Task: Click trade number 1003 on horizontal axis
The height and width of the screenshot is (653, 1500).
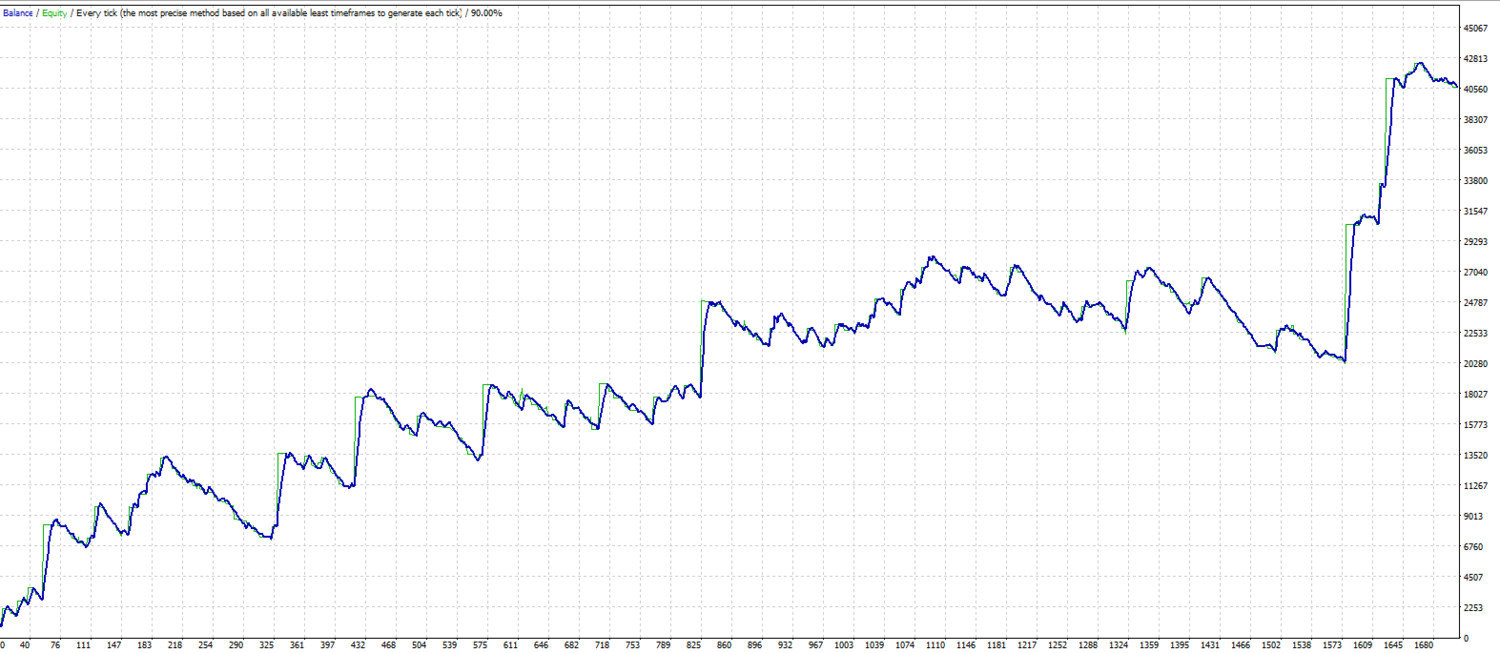Action: tap(845, 646)
